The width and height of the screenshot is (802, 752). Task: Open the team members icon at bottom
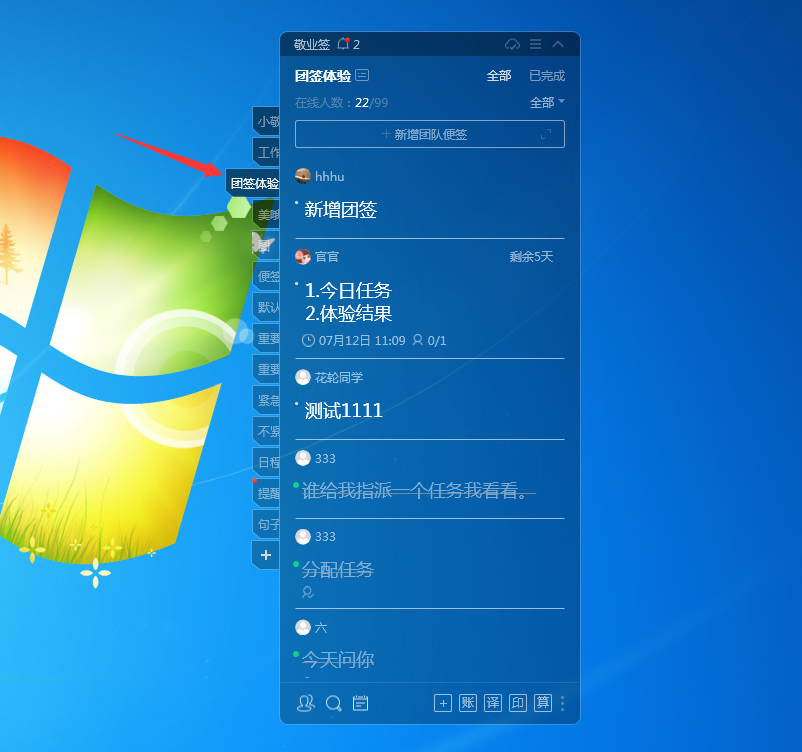(x=306, y=703)
